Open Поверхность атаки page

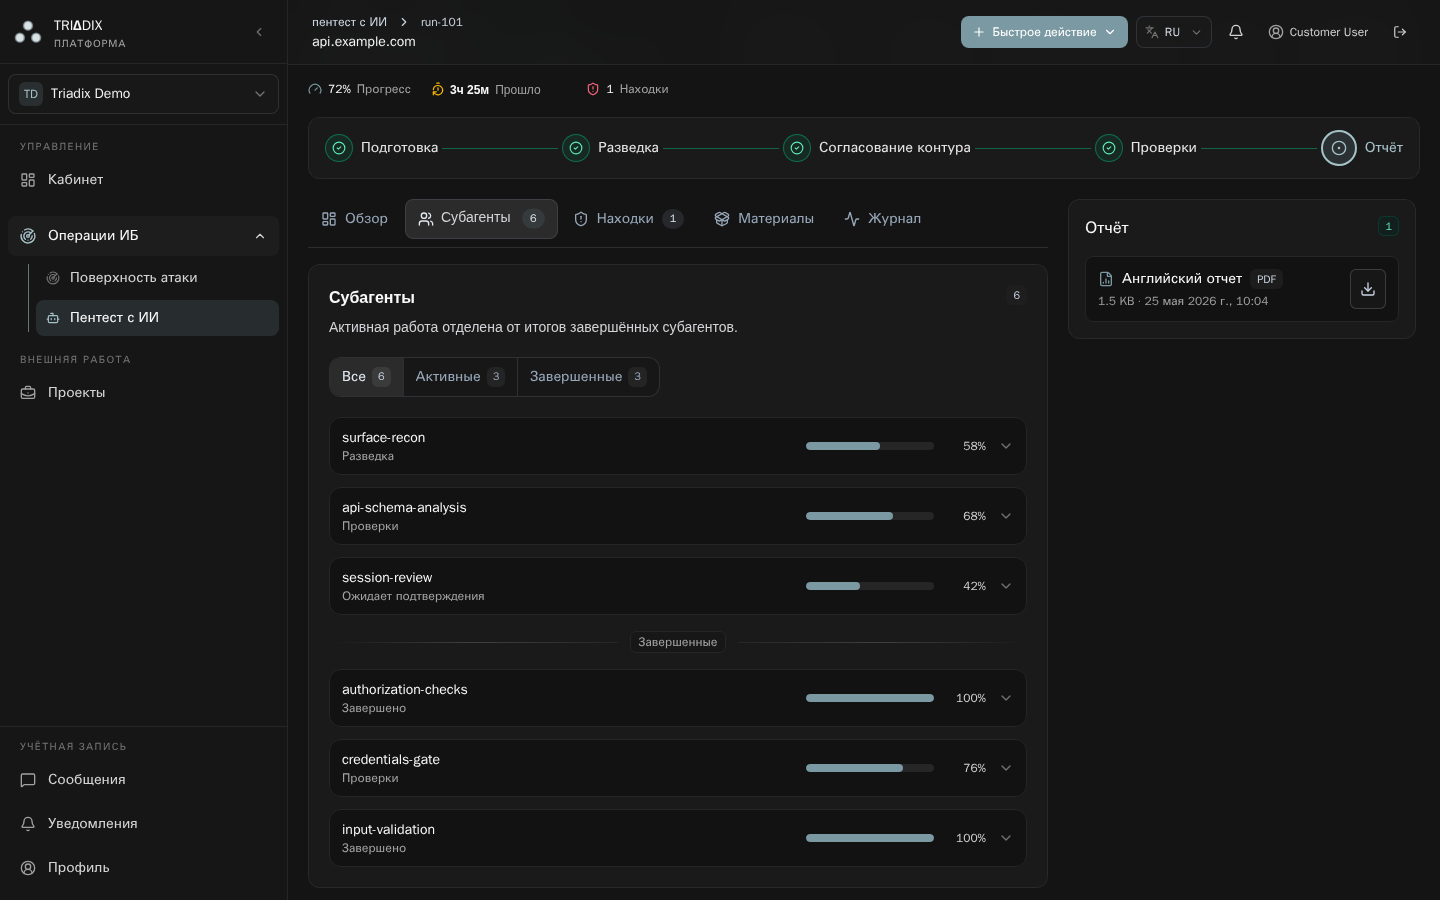157,278
